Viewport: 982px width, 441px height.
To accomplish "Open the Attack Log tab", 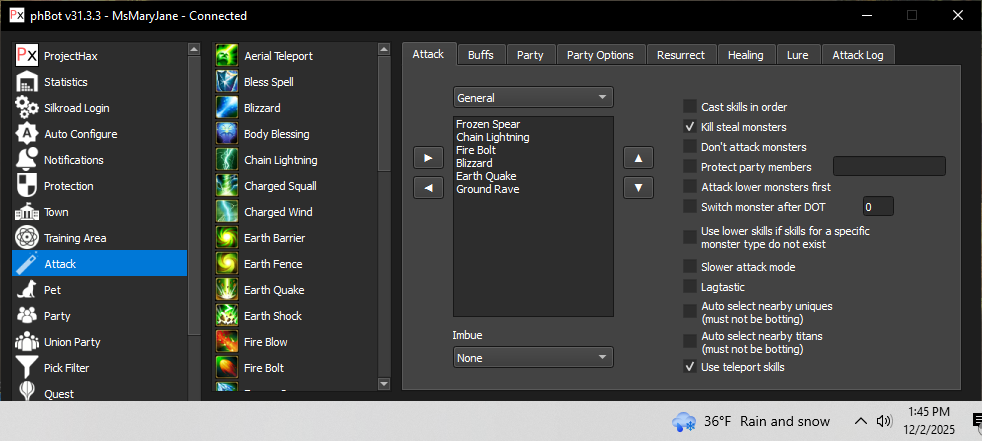I will point(857,55).
